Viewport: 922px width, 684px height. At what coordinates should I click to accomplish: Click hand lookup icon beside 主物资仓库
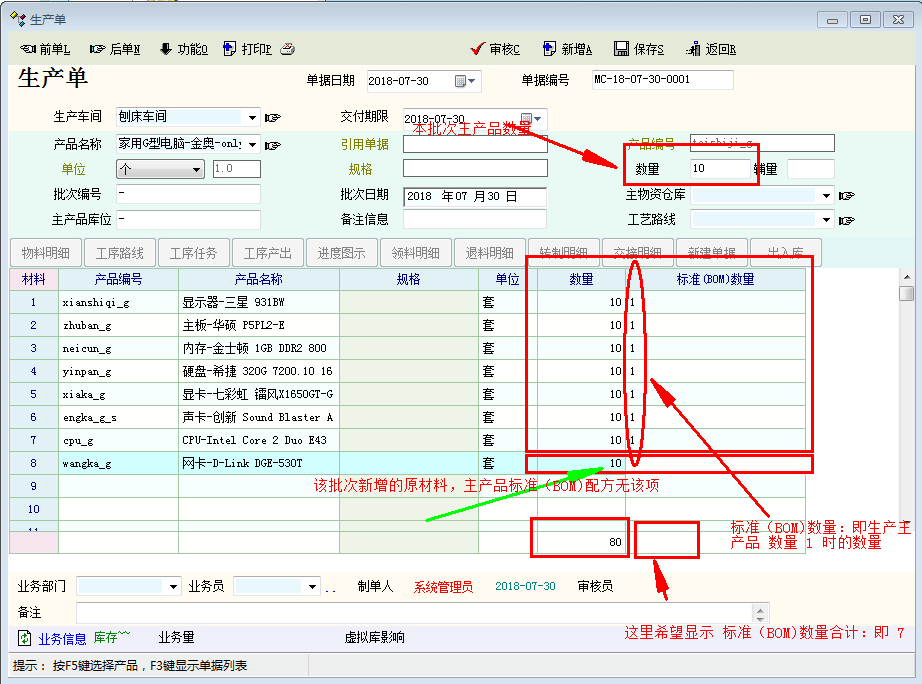click(x=847, y=195)
